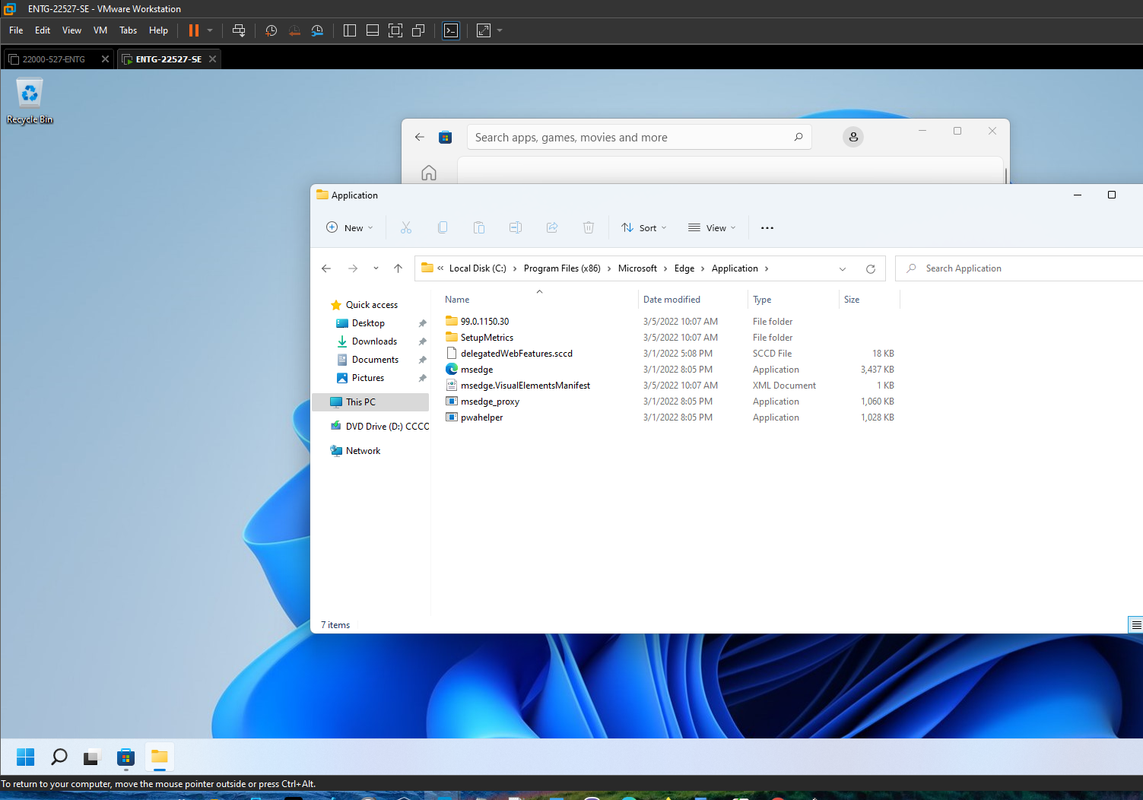This screenshot has height=800, width=1143.
Task: Send Ctrl+Alt+Del to the VM
Action: pyautogui.click(x=238, y=31)
